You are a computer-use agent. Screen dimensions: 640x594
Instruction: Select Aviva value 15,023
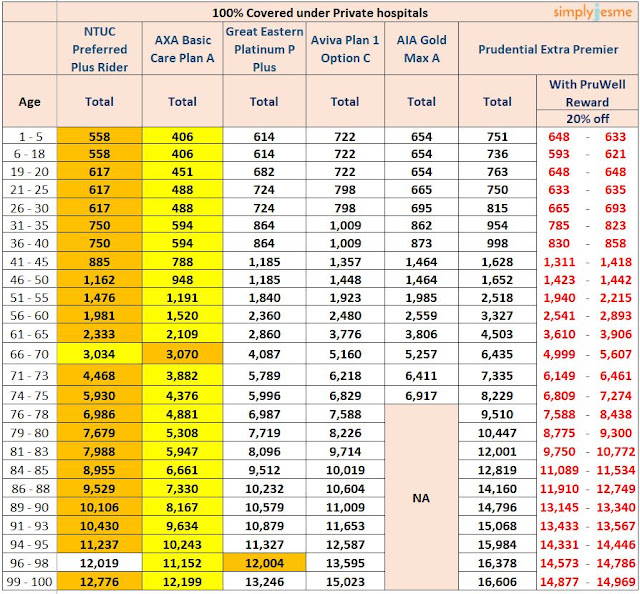(x=345, y=582)
